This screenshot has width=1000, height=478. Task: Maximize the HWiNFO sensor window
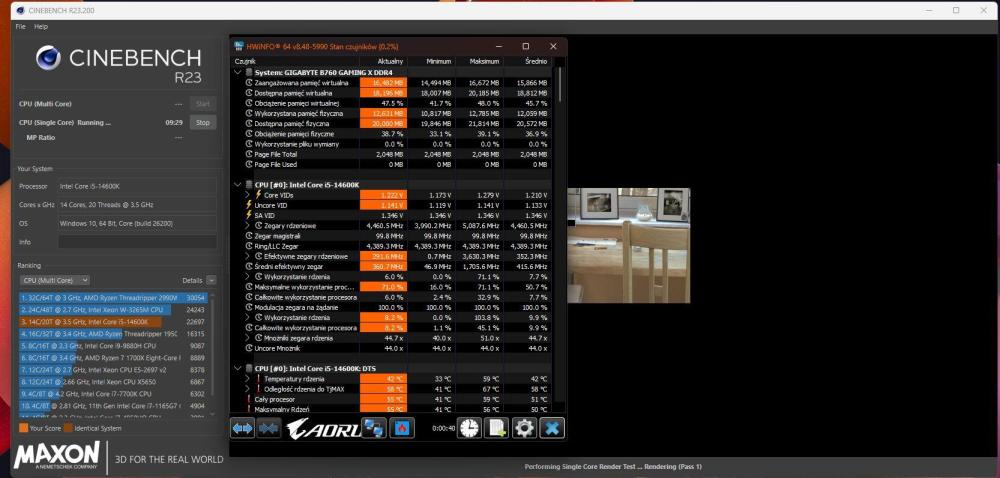pos(526,46)
